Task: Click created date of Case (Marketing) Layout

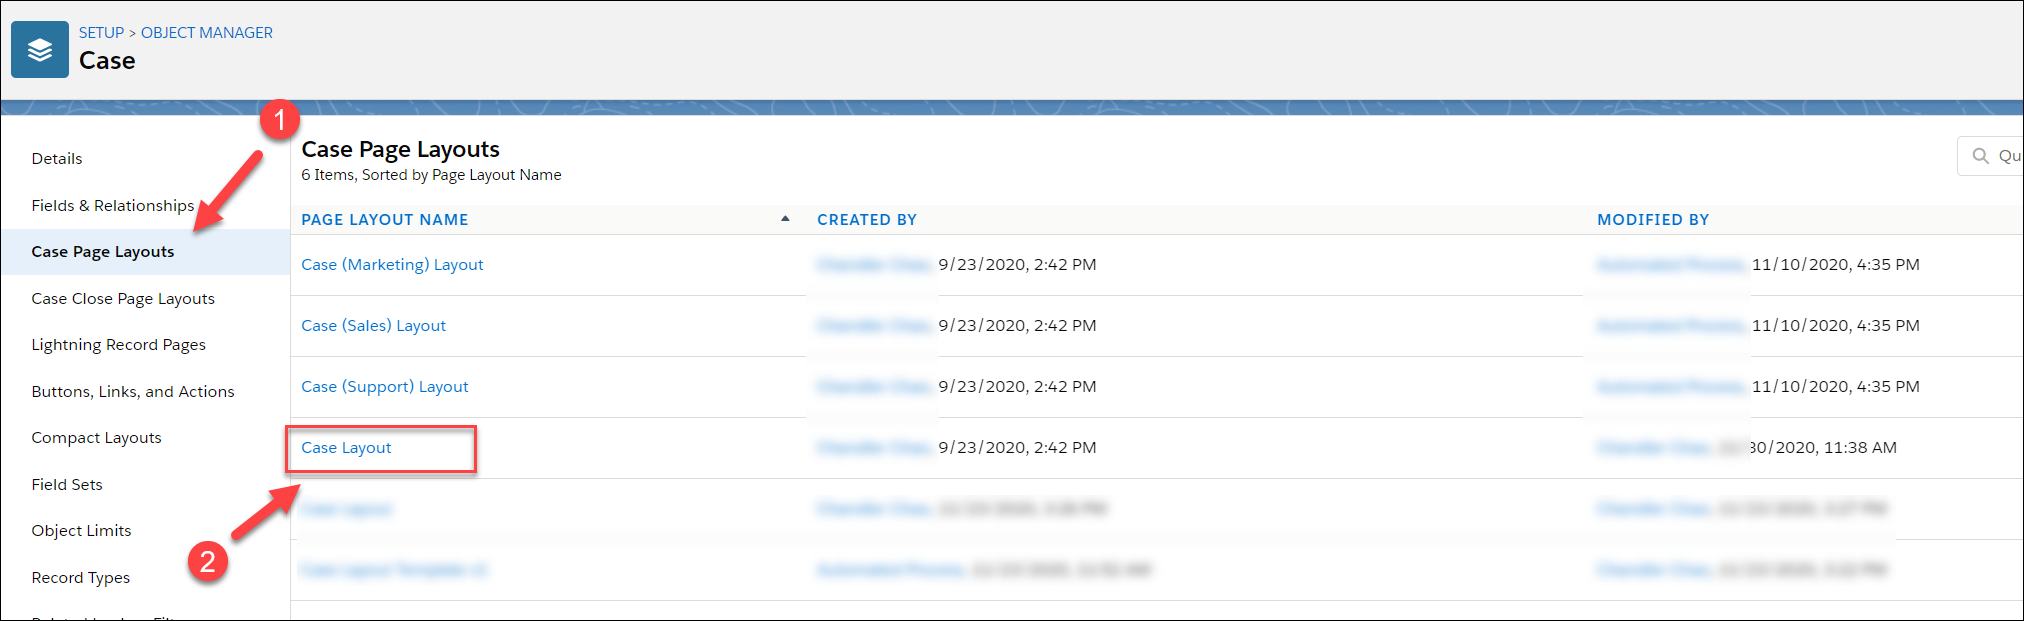Action: coord(1017,265)
